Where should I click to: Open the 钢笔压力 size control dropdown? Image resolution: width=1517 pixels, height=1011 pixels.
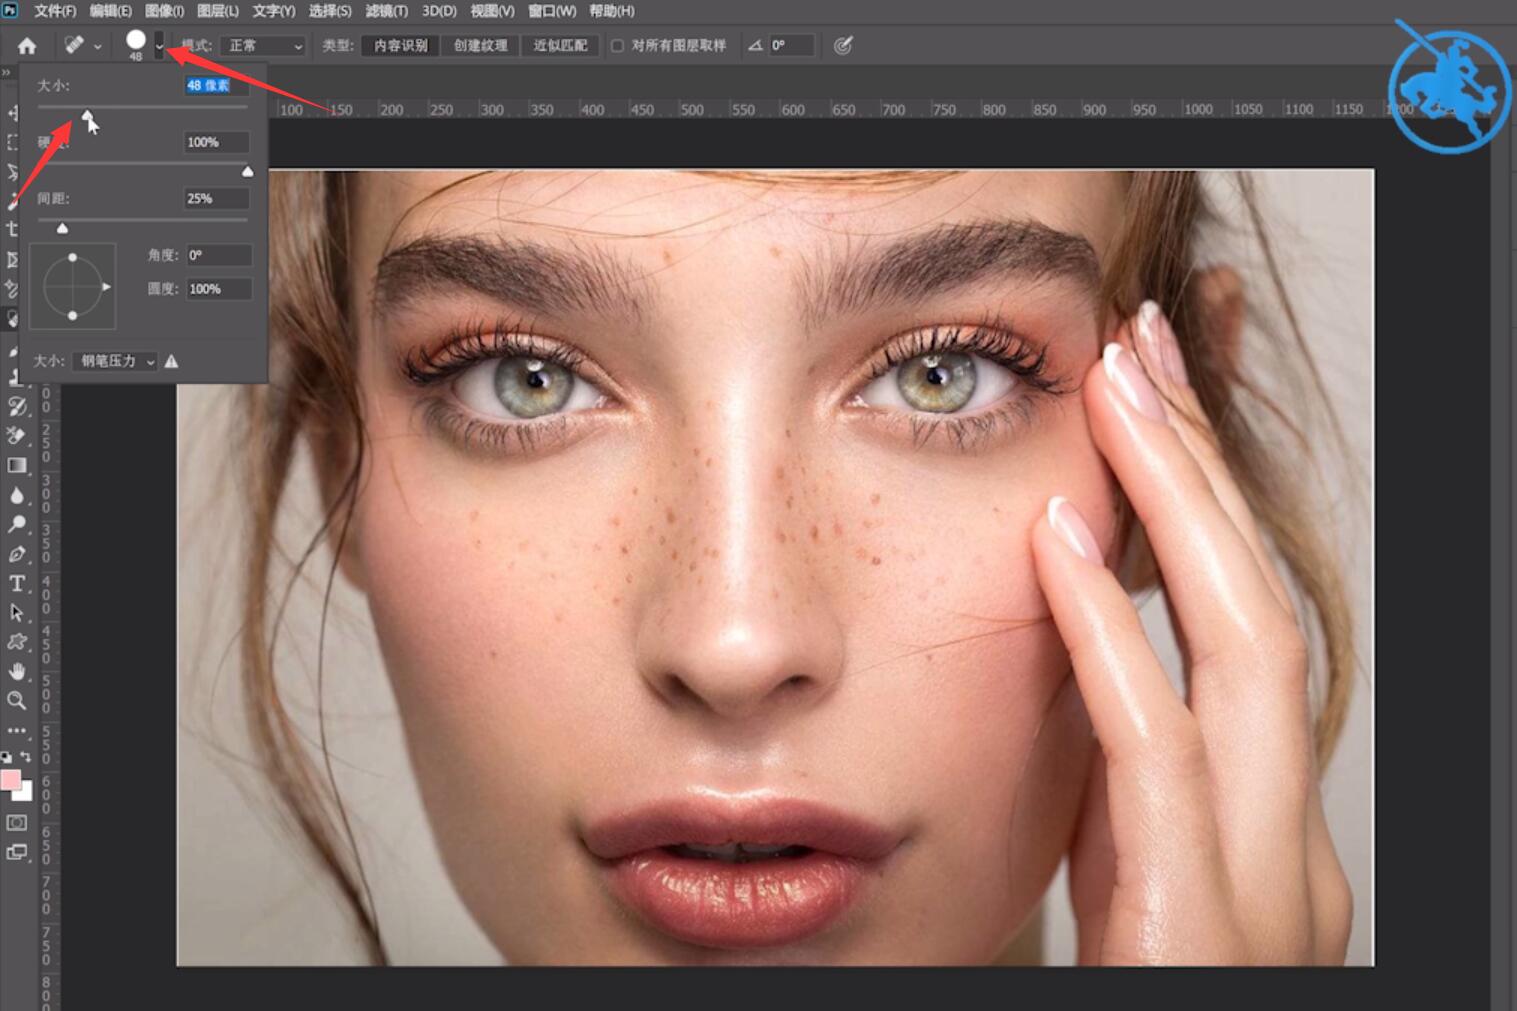tap(115, 361)
